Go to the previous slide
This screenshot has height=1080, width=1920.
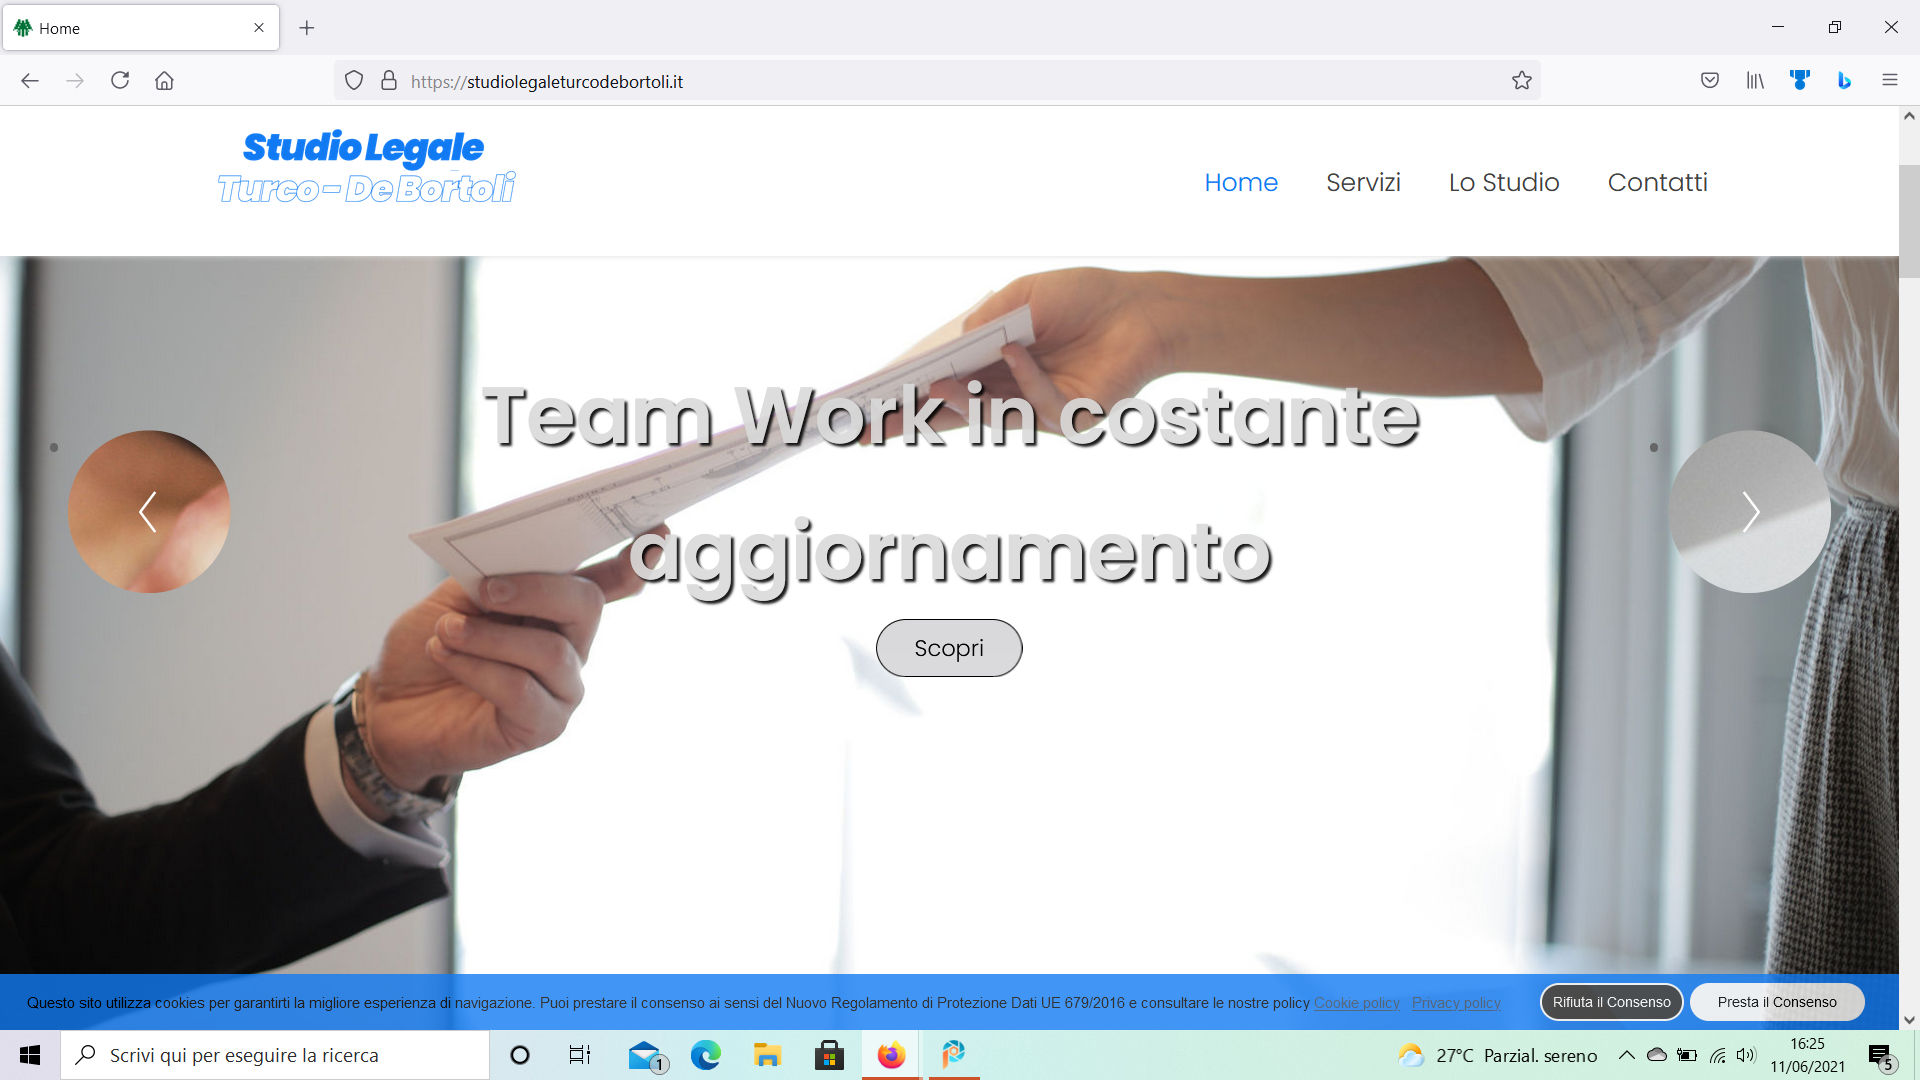(149, 512)
